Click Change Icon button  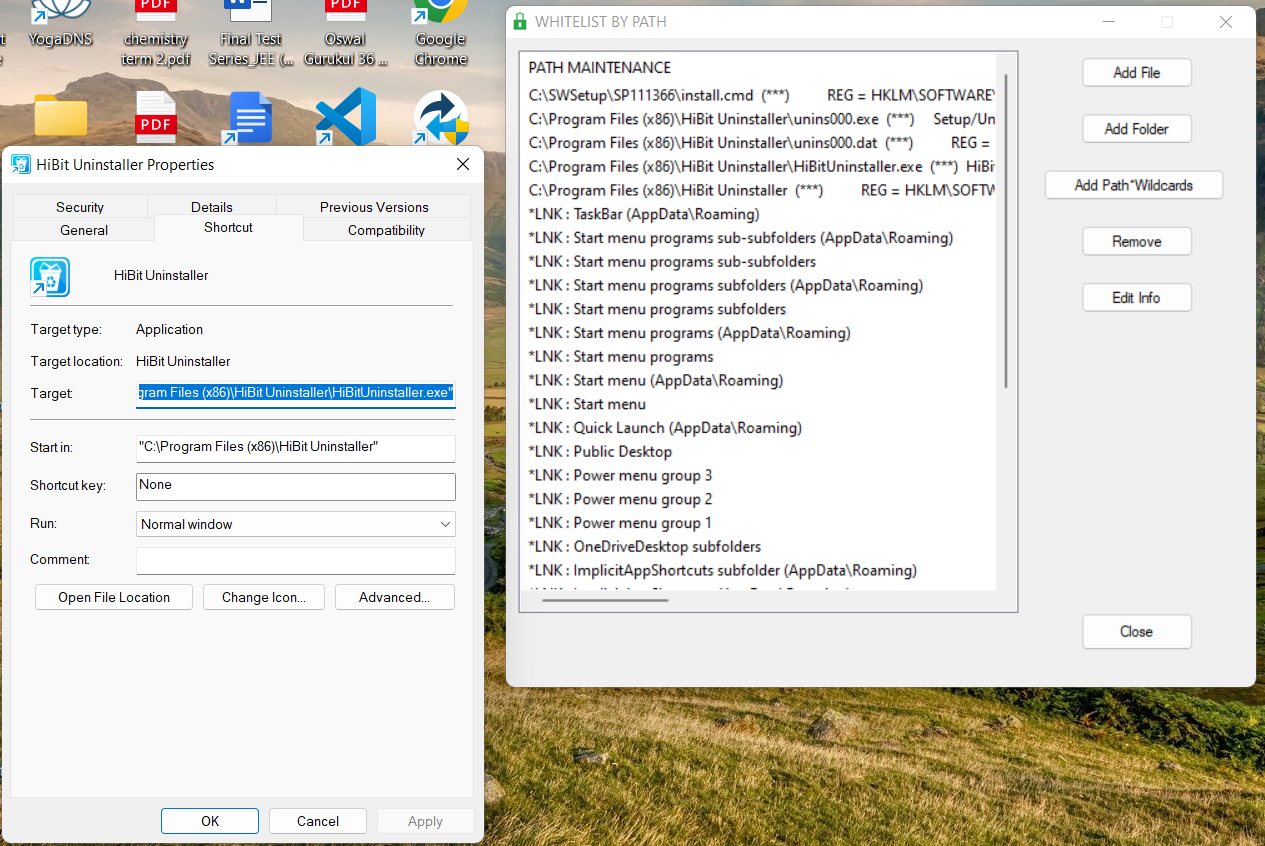point(264,597)
